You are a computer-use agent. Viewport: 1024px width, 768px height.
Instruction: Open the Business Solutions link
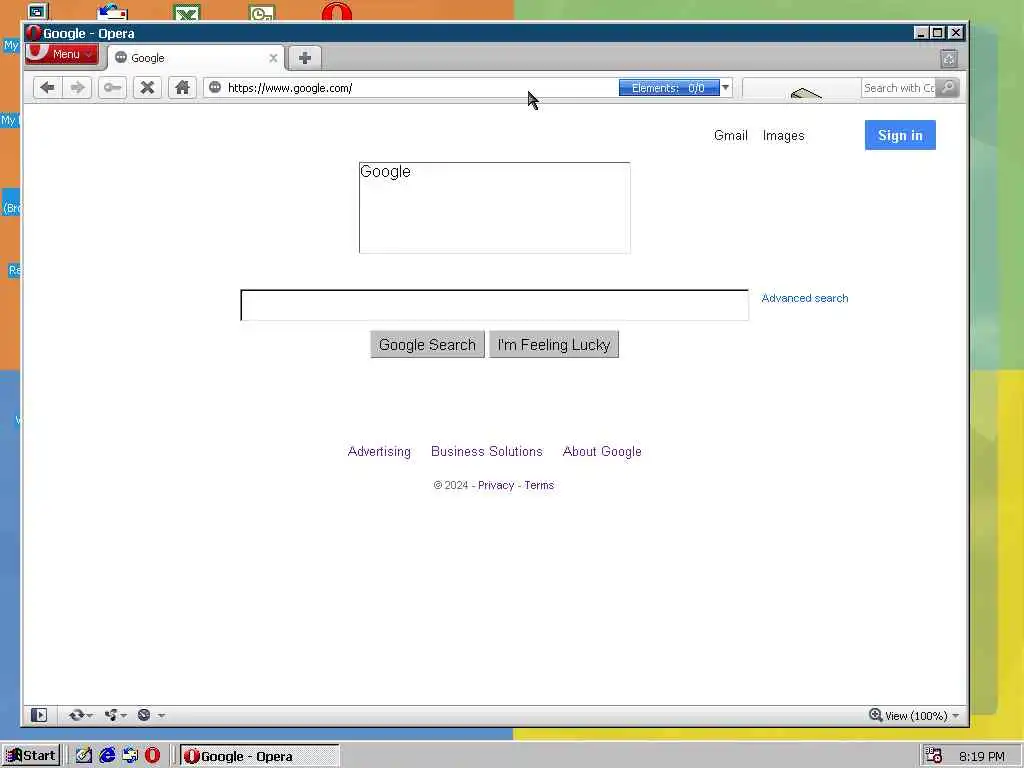pos(487,451)
